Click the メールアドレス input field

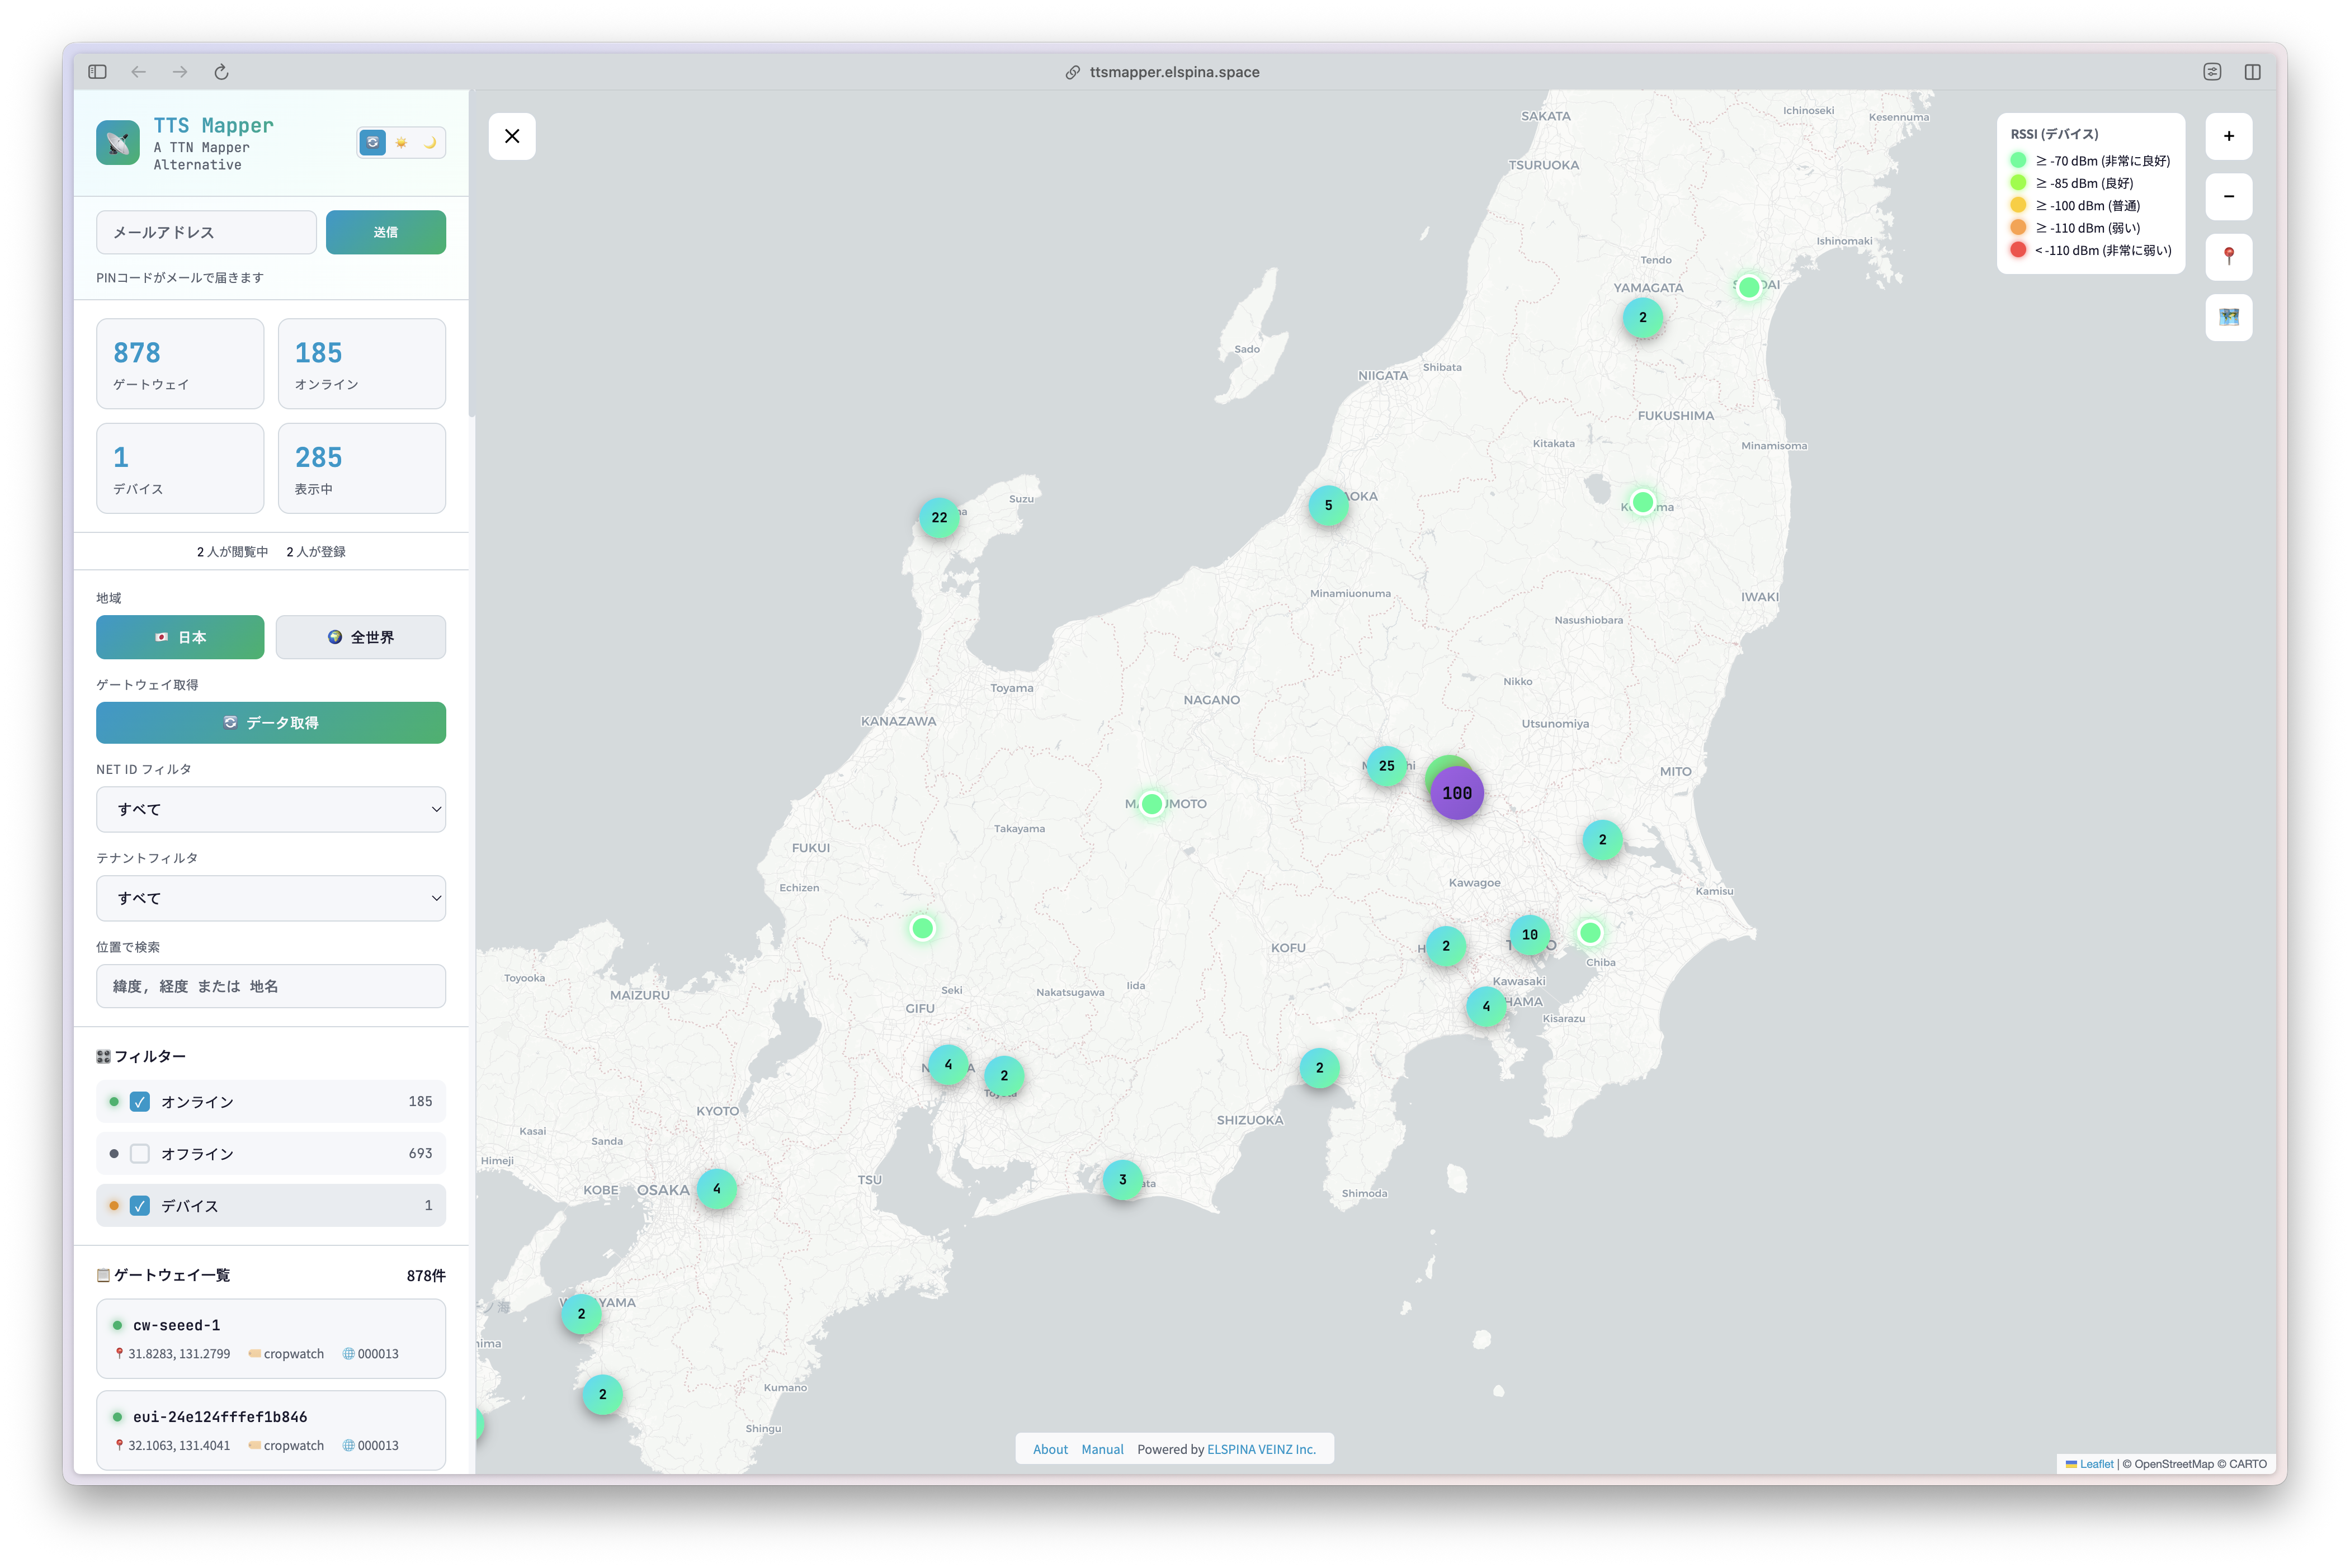[206, 232]
